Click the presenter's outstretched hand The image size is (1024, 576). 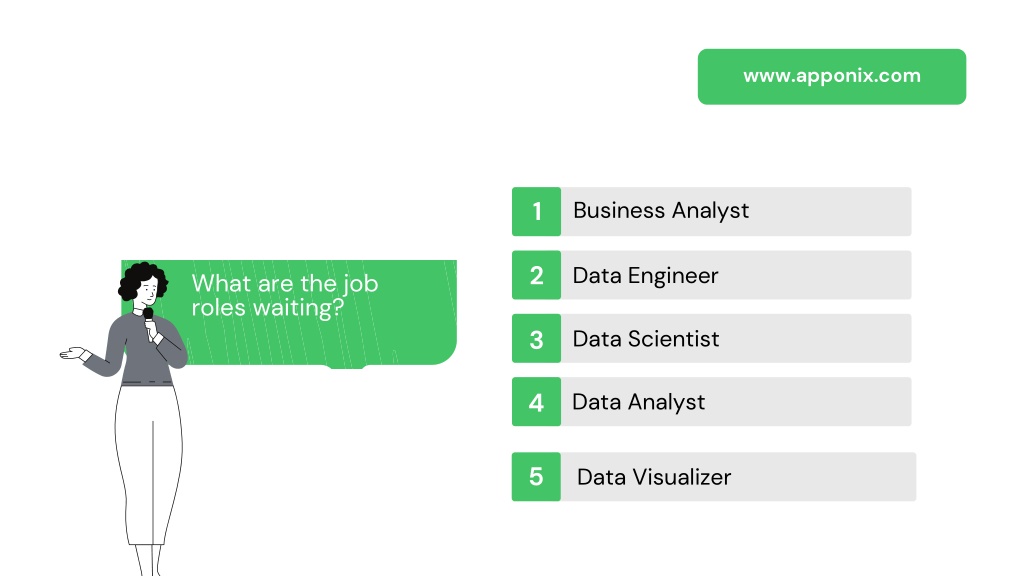tap(72, 354)
